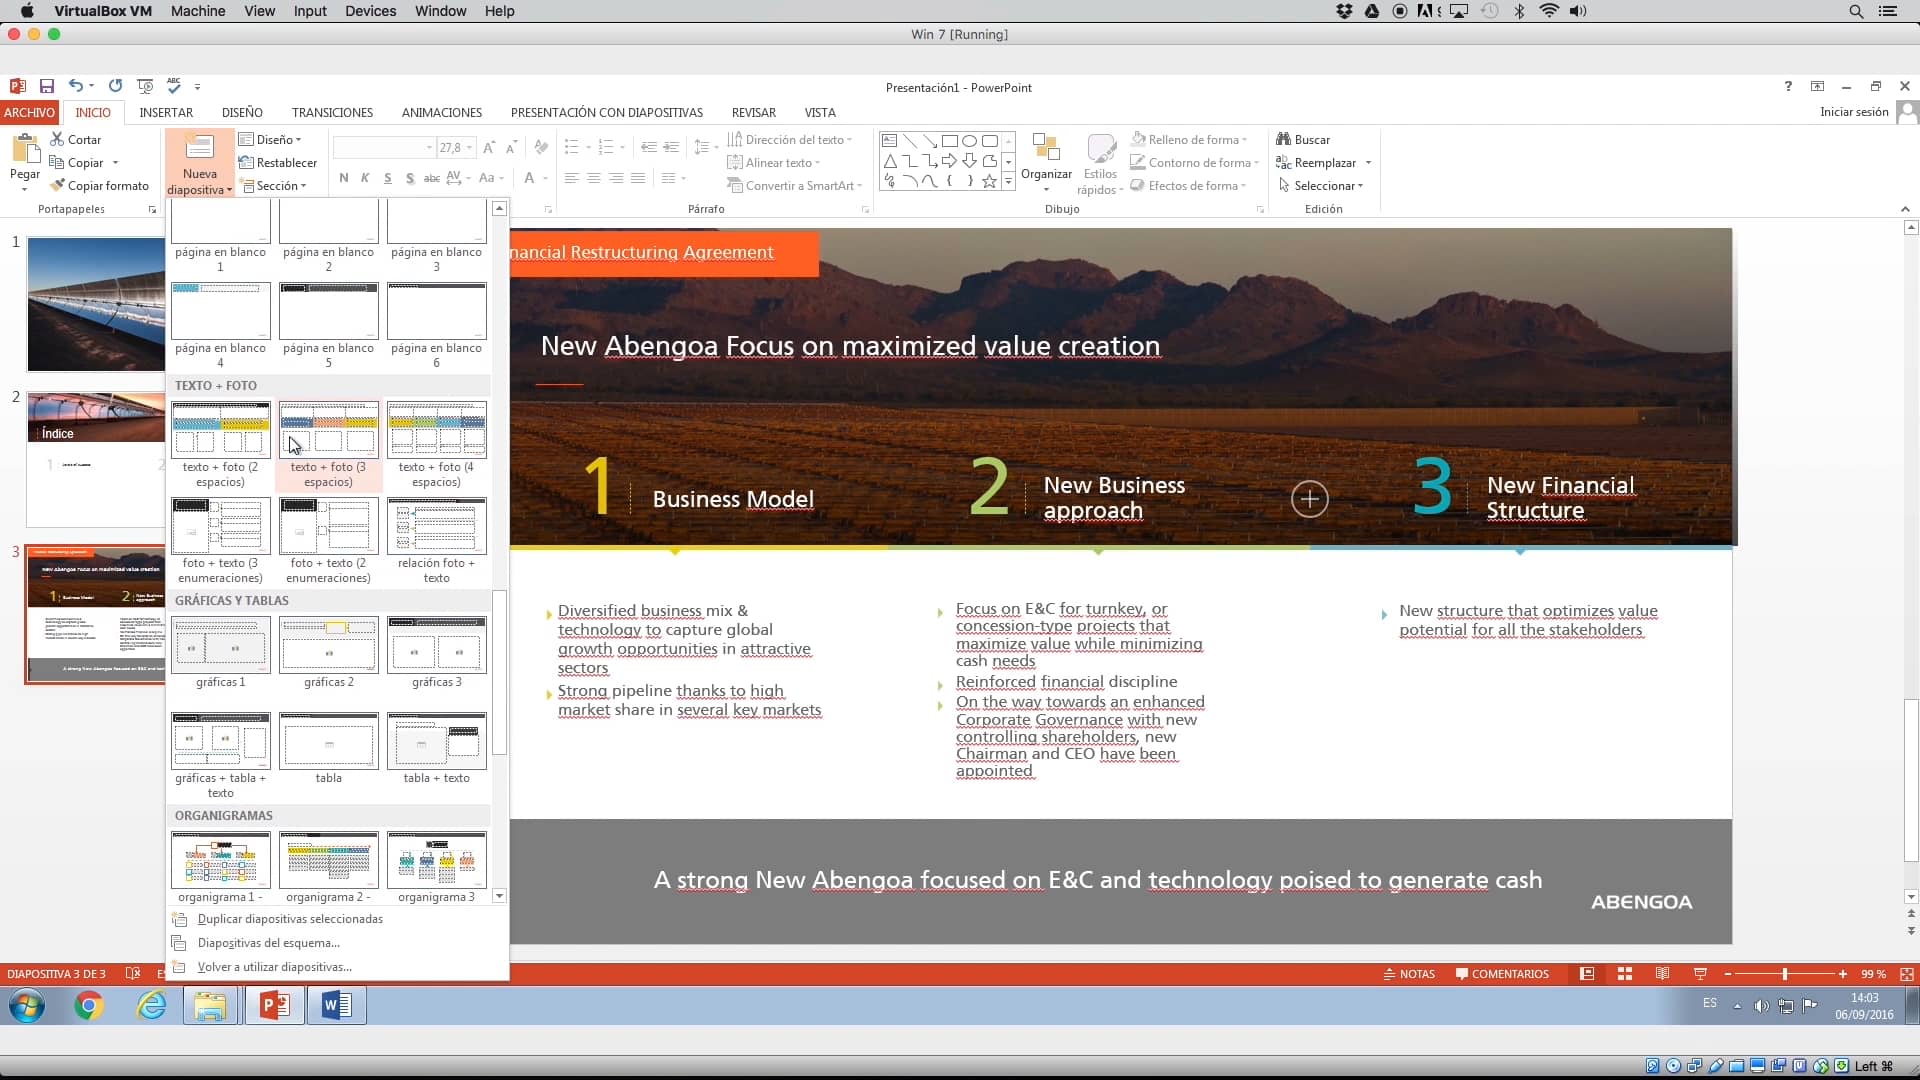The image size is (1920, 1080).
Task: Click the Pegar (paste) icon
Action: point(24,150)
